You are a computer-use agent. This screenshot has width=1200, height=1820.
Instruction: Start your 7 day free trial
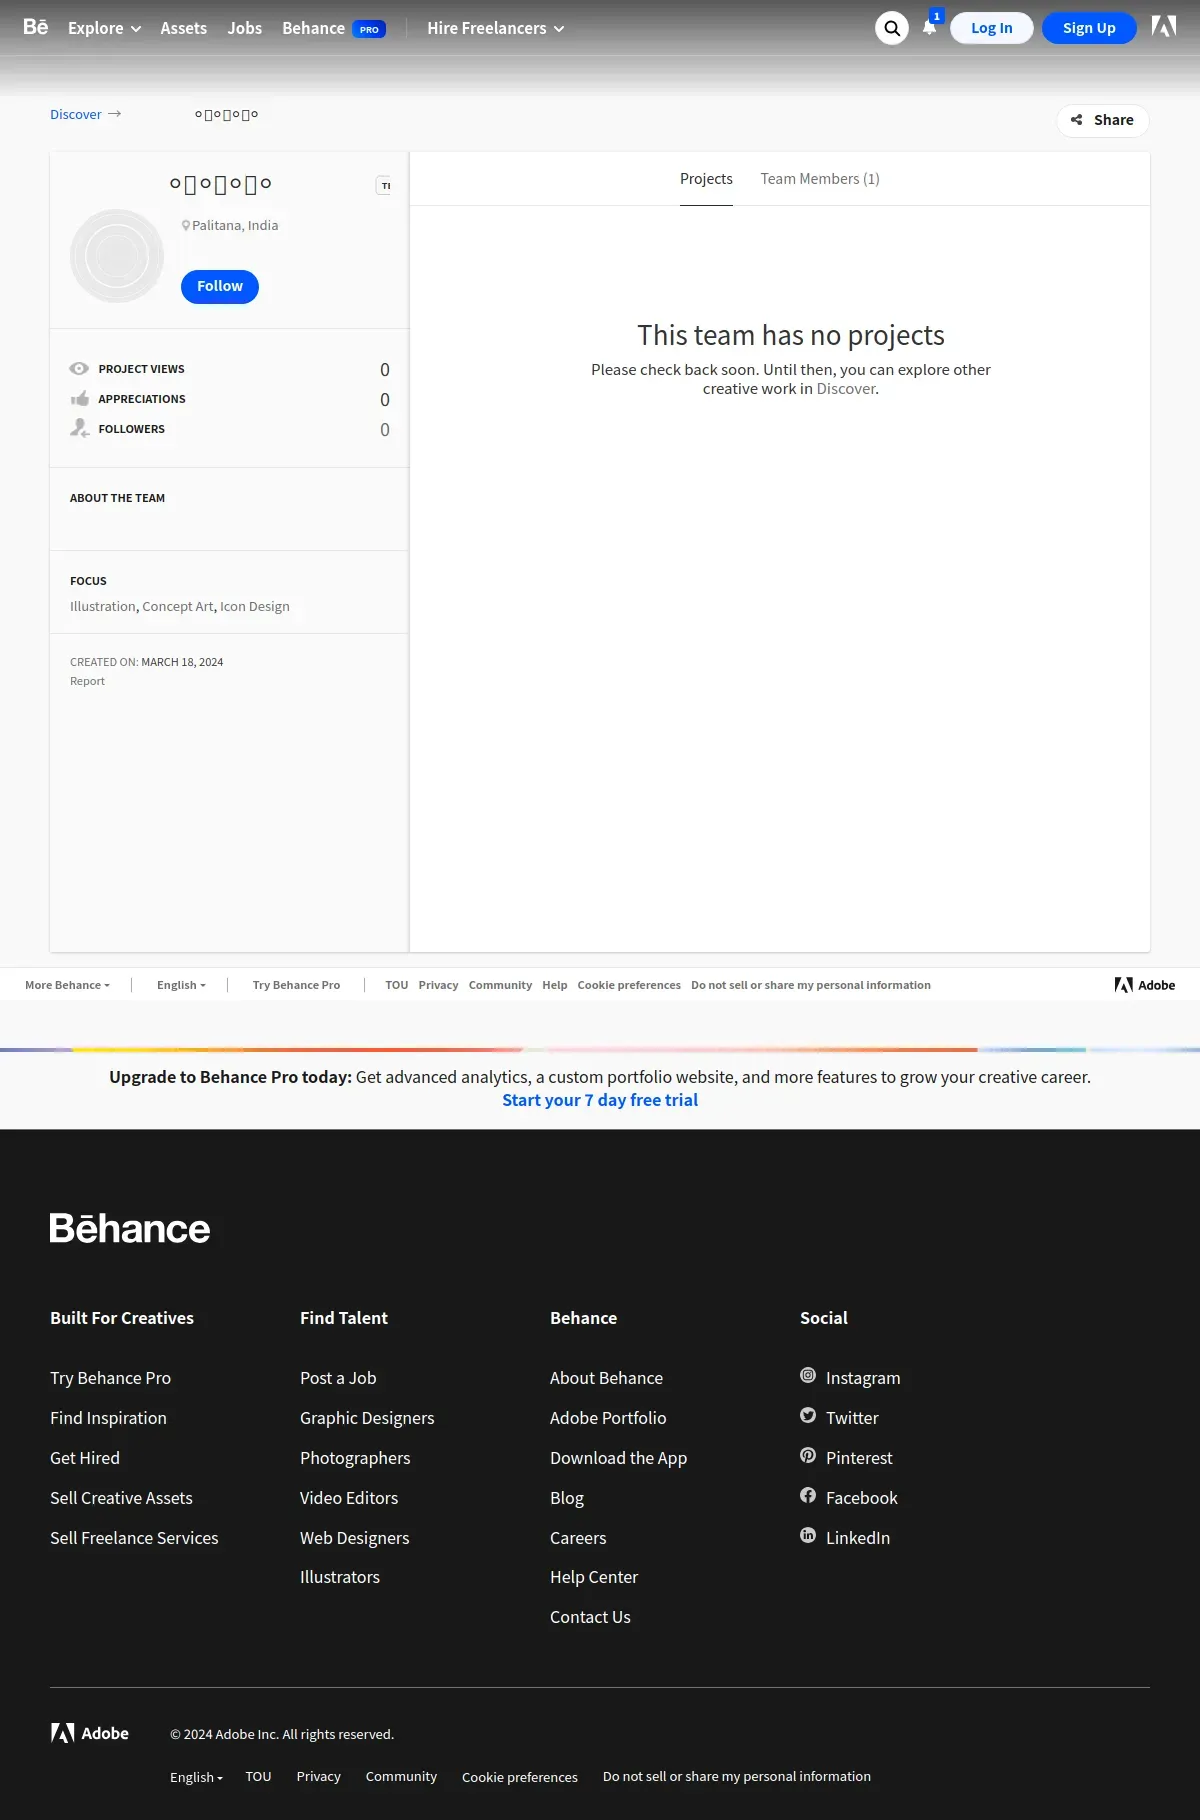click(600, 1100)
